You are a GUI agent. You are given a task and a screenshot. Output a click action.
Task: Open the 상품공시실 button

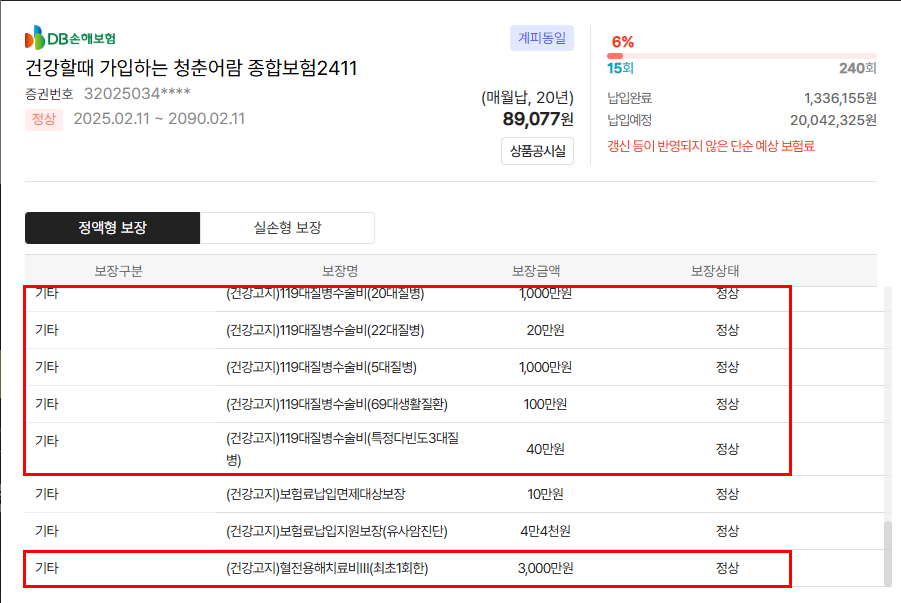click(x=537, y=151)
